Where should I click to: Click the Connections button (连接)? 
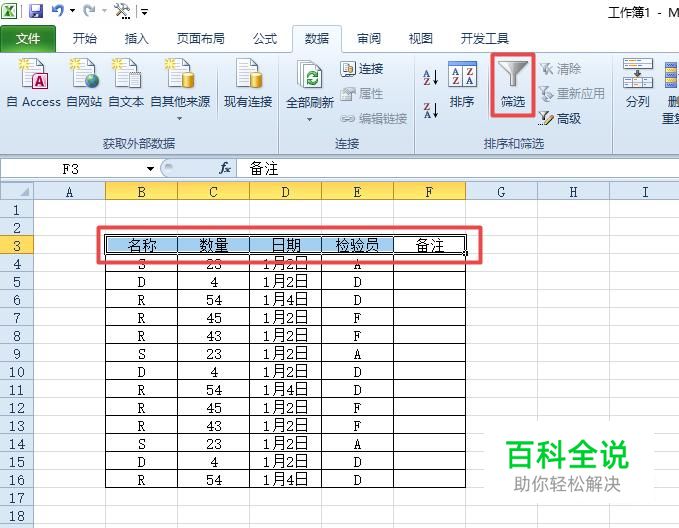pos(362,68)
